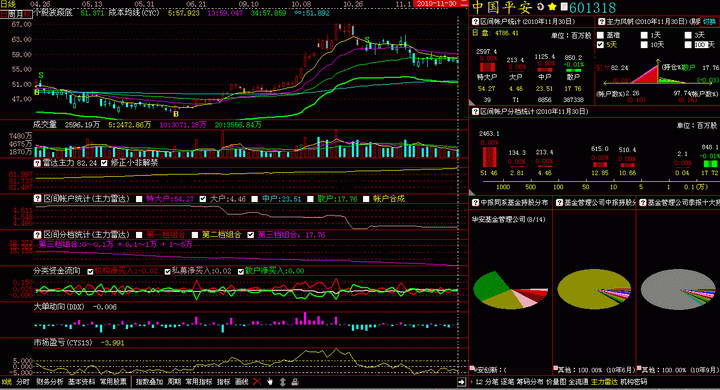Open help icon beside 雷达主力 indicator
This screenshot has height=390, width=720.
pos(37,163)
